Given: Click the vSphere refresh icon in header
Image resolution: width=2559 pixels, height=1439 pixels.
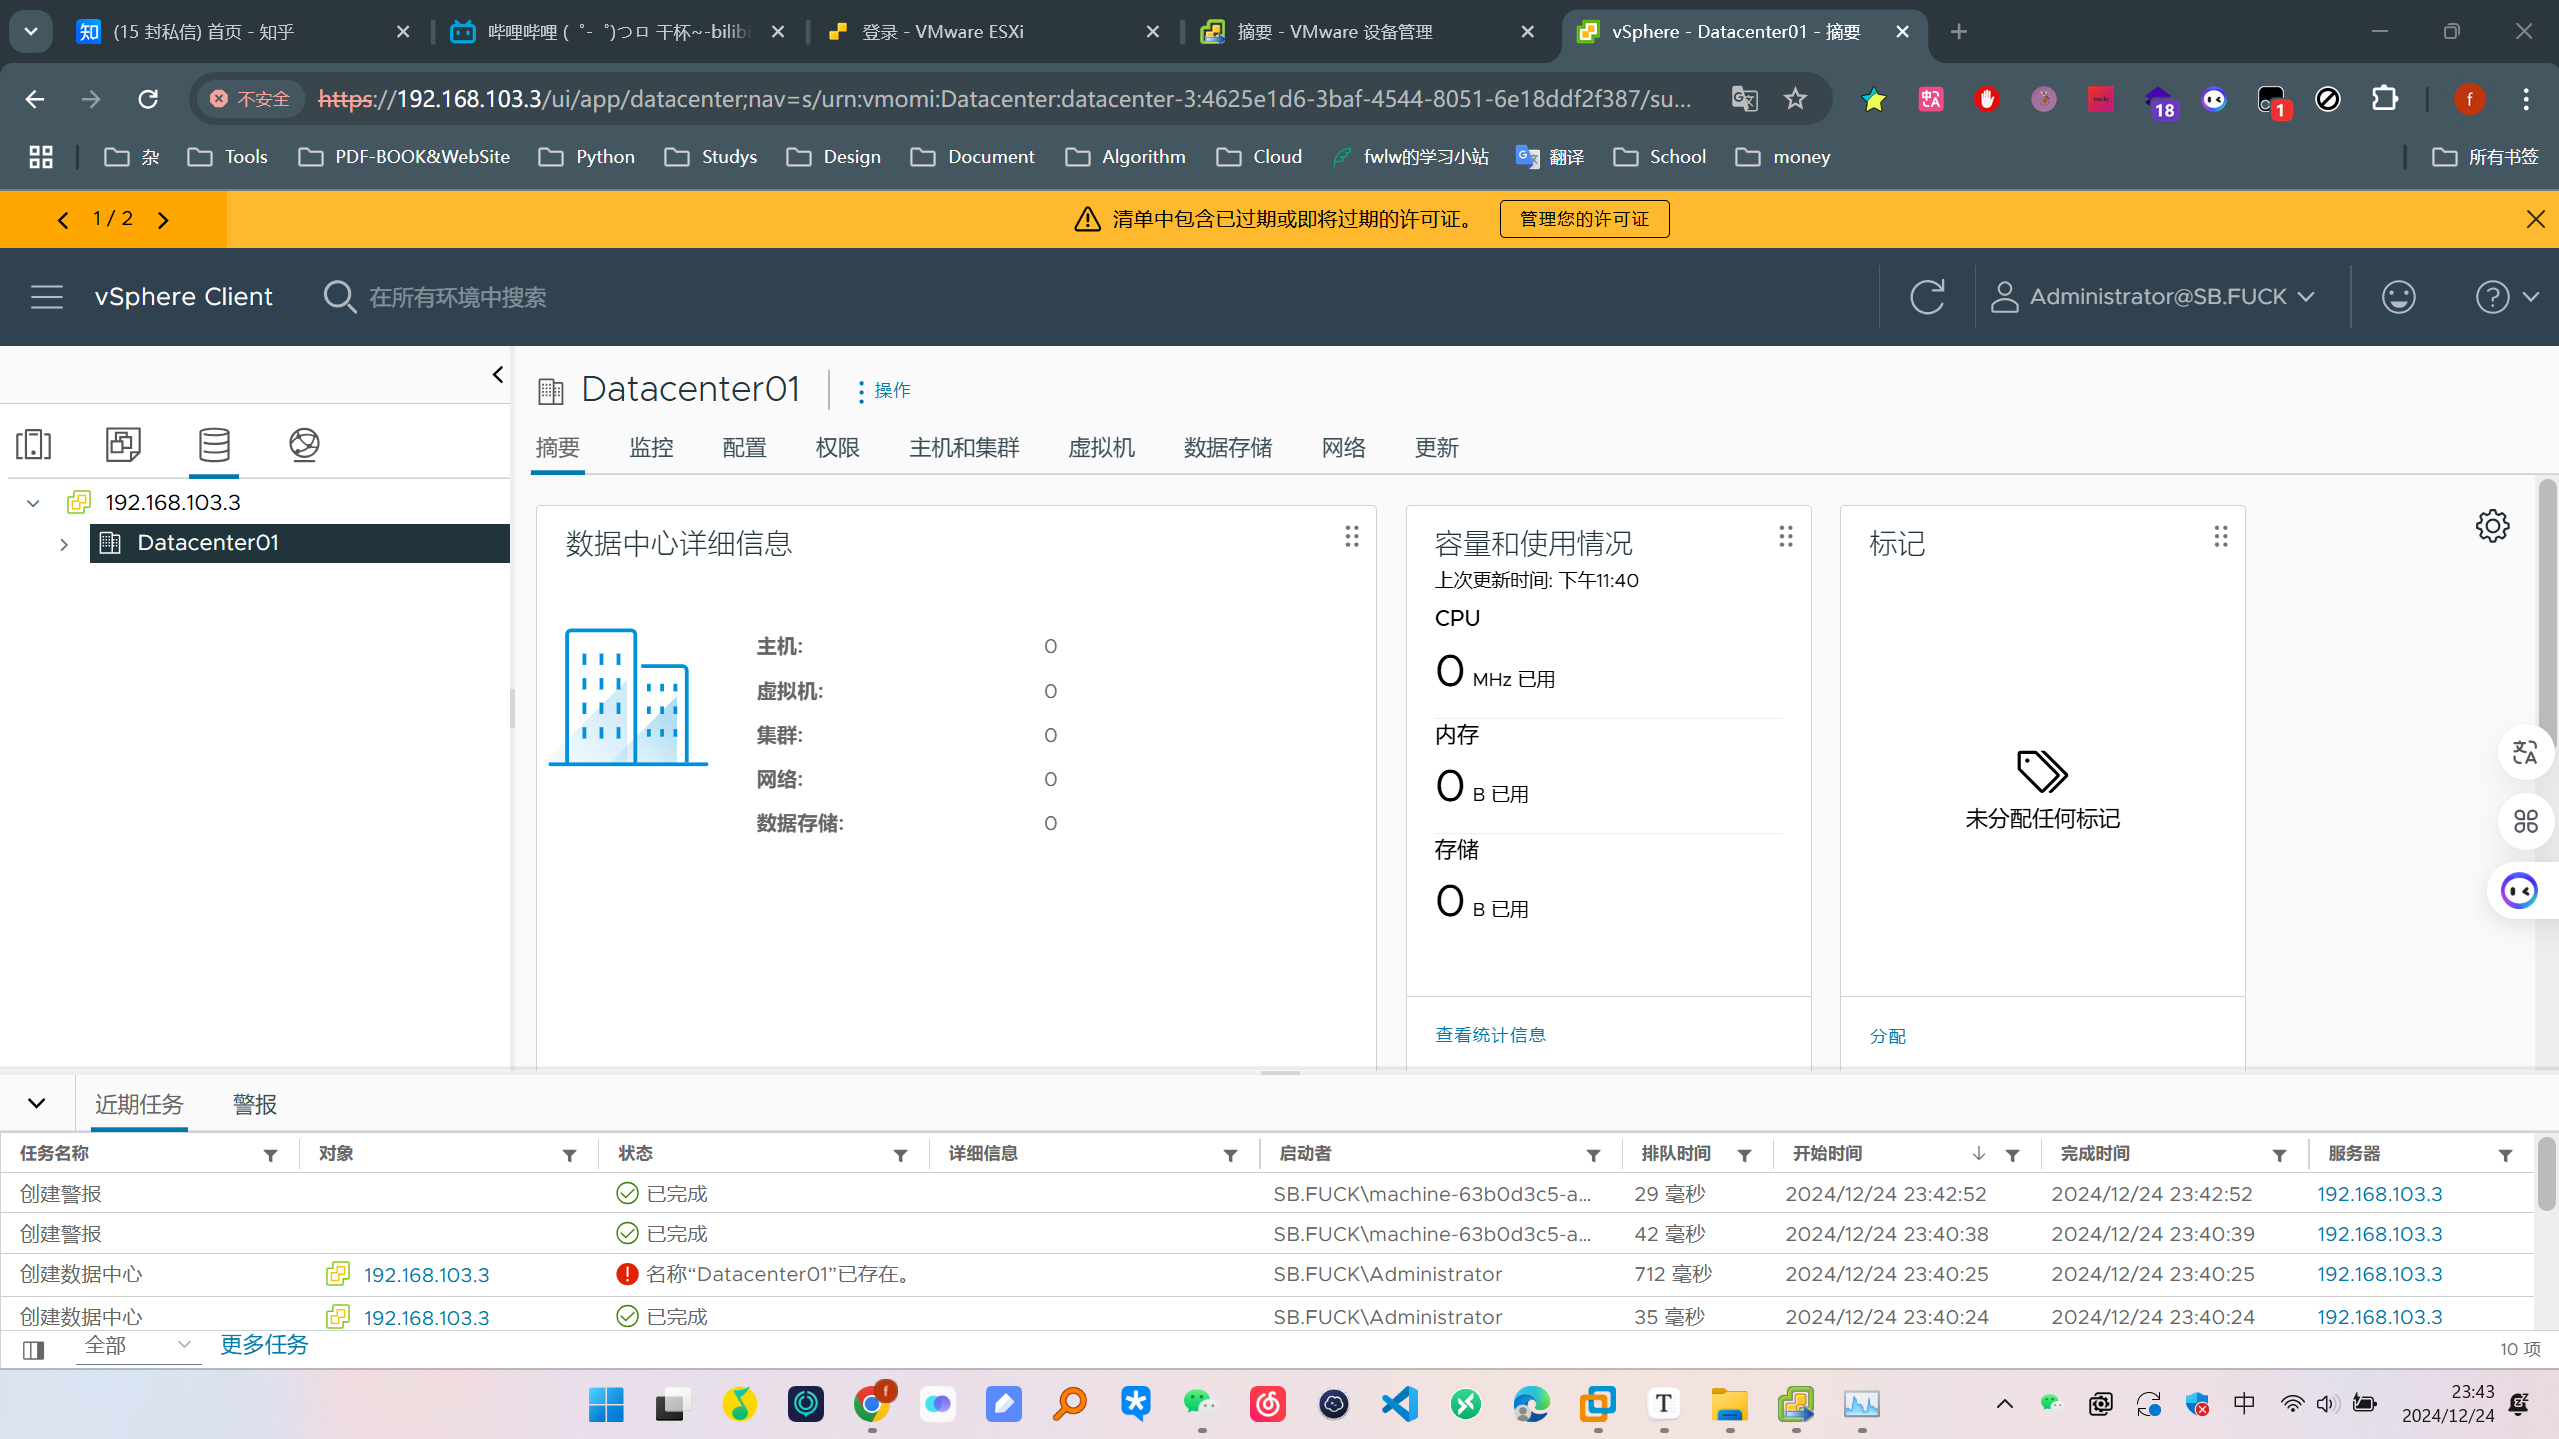Looking at the screenshot, I should pos(1927,297).
